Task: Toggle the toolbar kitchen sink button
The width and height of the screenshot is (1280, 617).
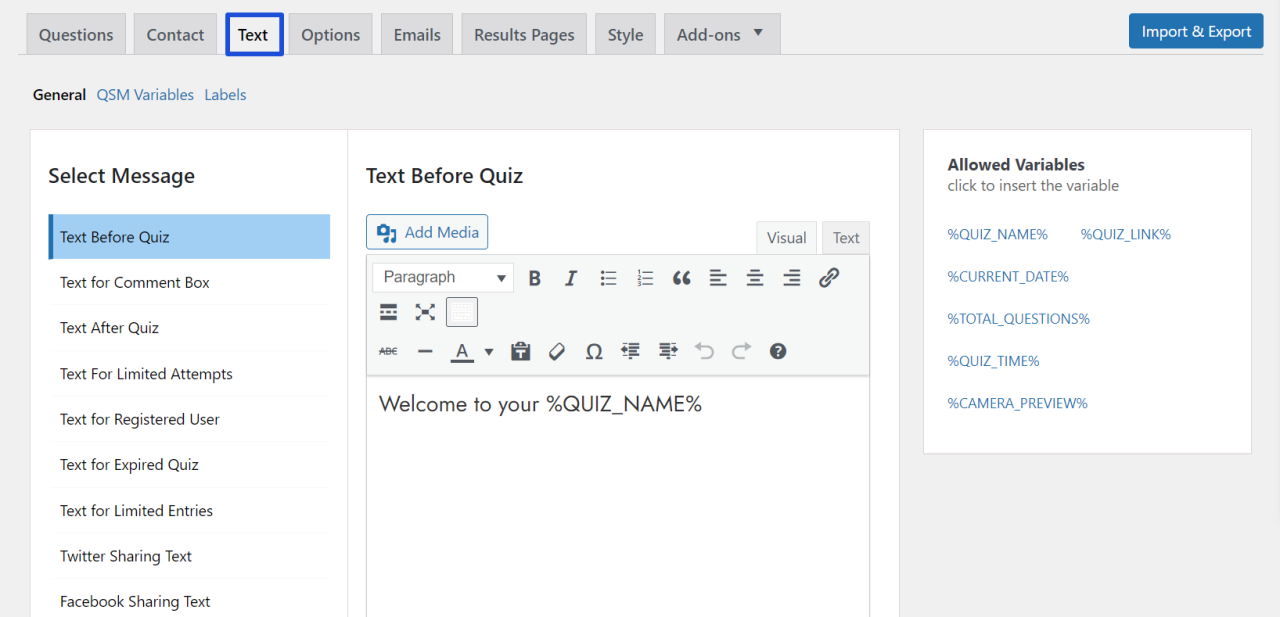Action: (462, 313)
